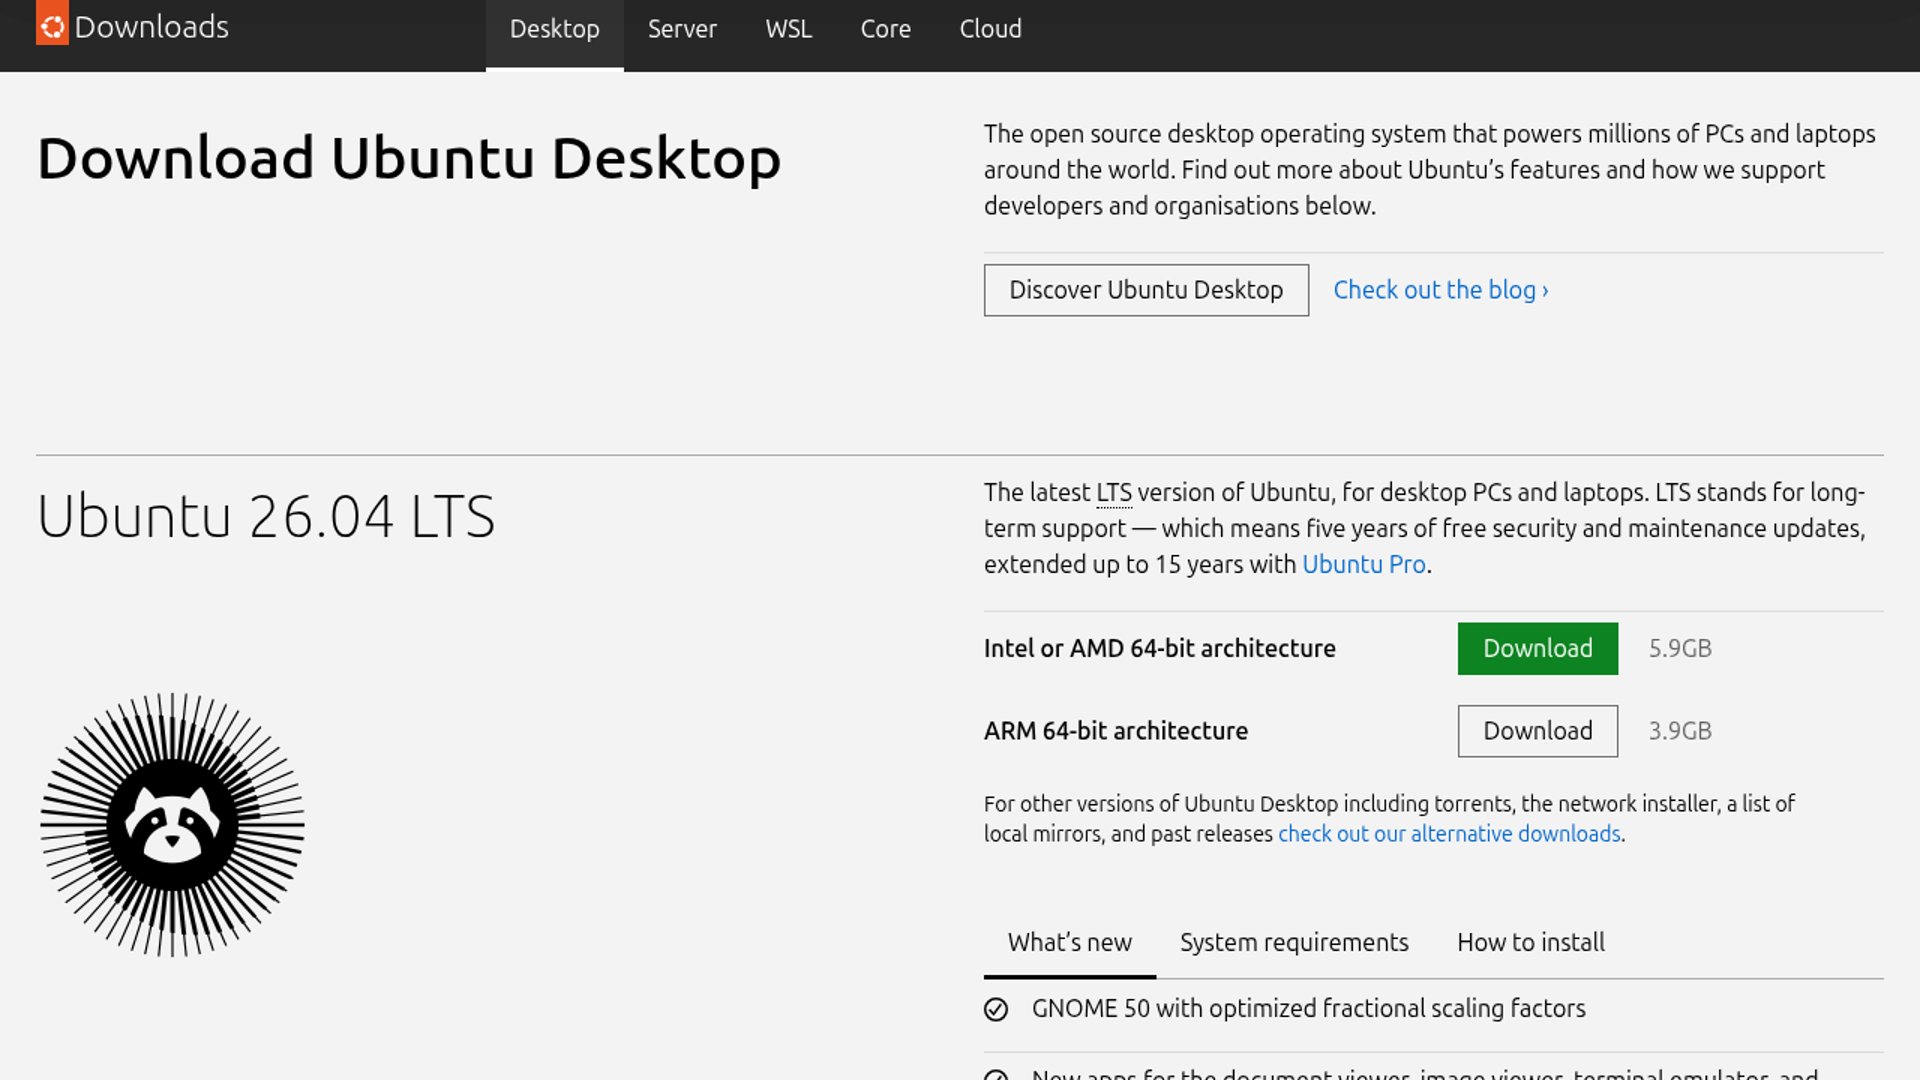
Task: Click the checkmark icon beside GNOME 50
Action: [x=995, y=1009]
